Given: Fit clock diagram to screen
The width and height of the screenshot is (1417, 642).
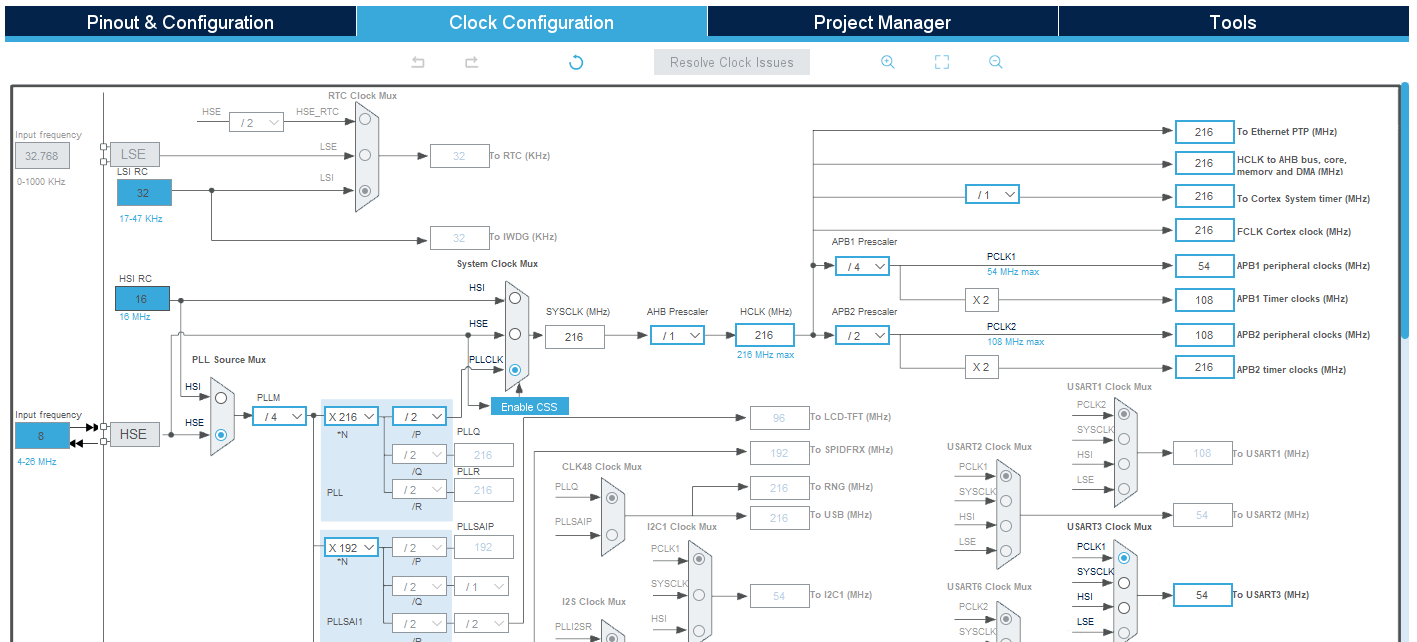Looking at the screenshot, I should click(x=941, y=62).
